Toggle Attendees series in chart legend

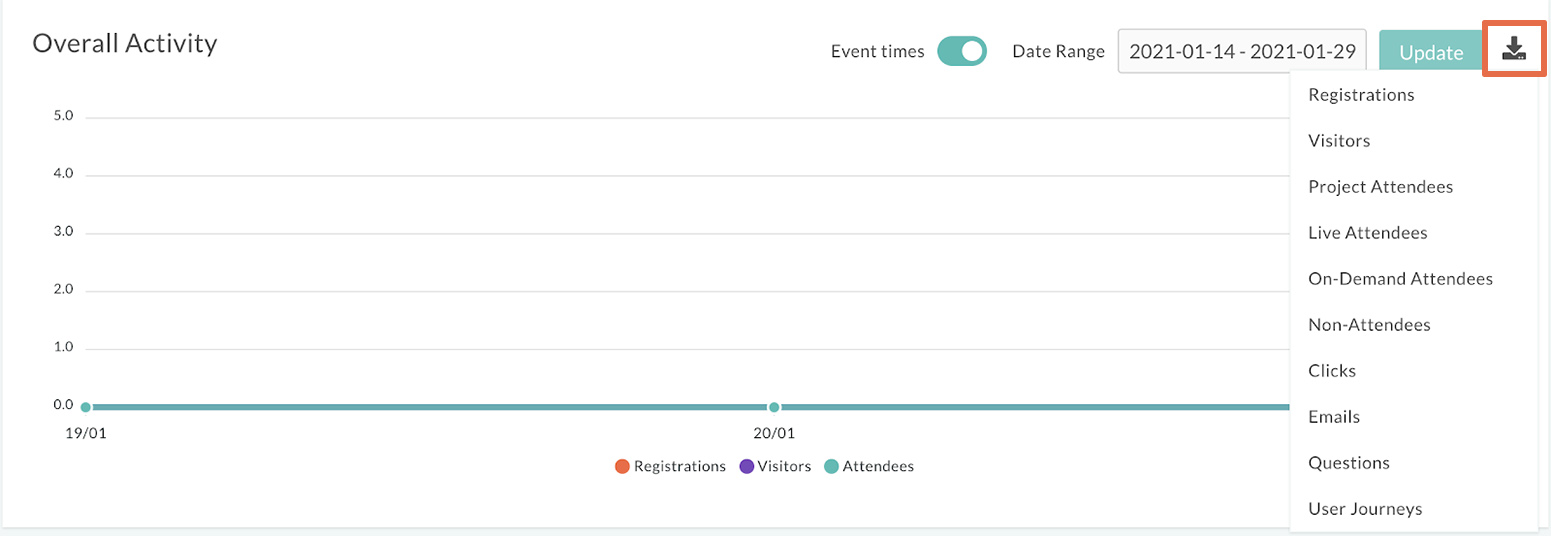coord(869,466)
